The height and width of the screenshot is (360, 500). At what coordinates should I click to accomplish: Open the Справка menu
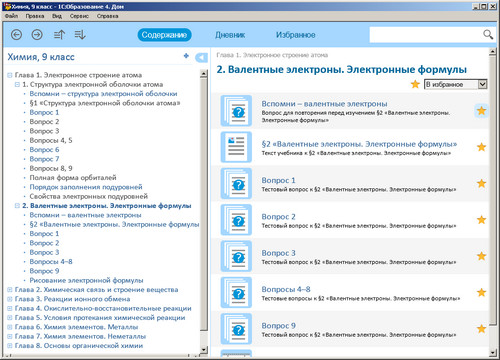(x=107, y=16)
